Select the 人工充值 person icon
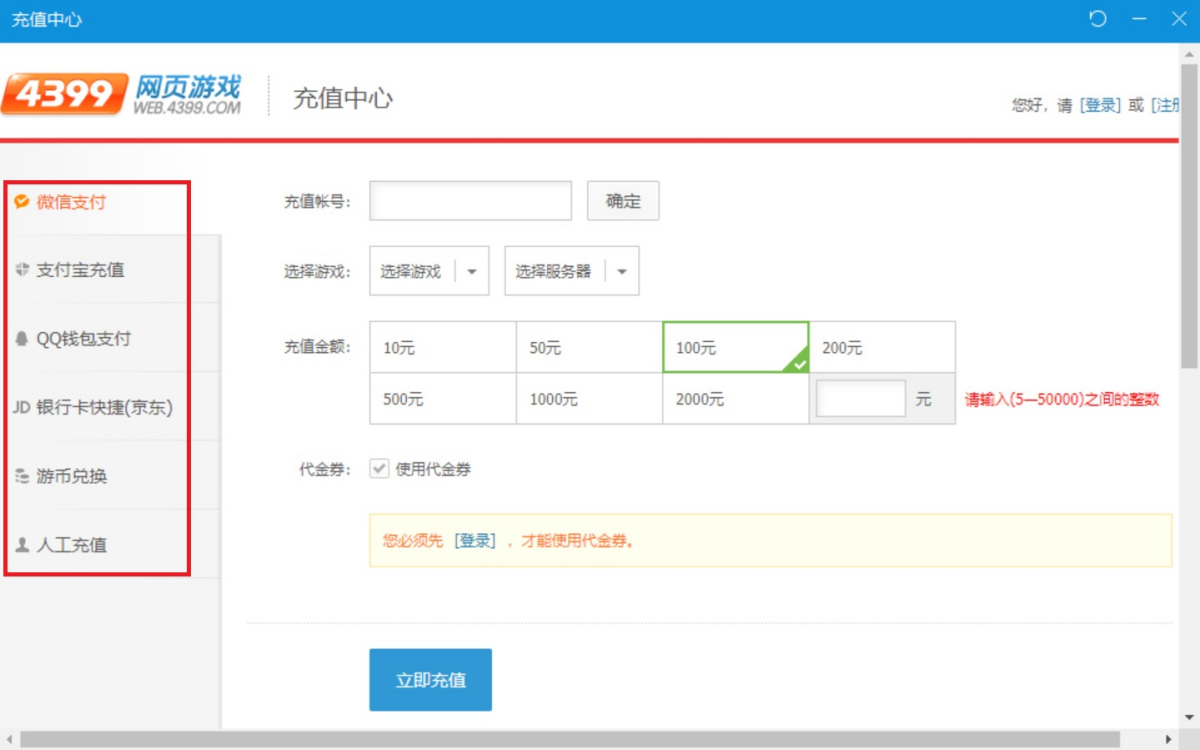Screen dimensions: 1200x750 tap(22, 545)
